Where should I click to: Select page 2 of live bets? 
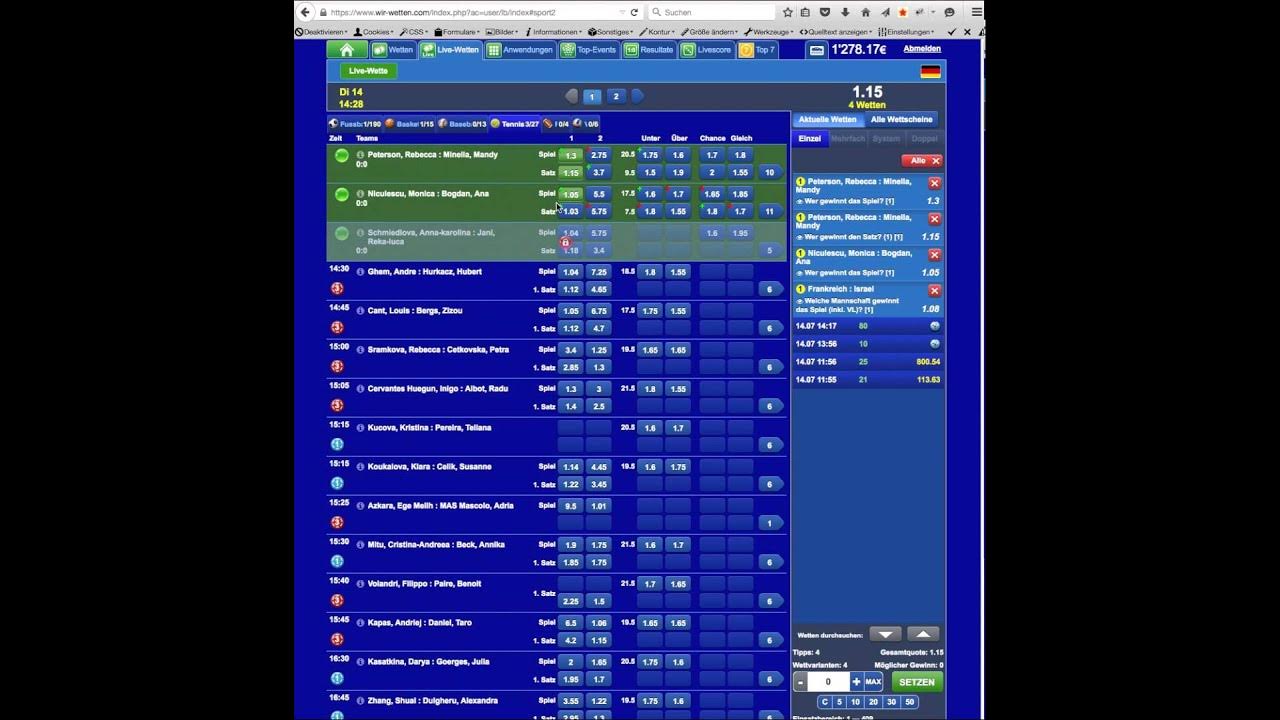pos(616,96)
